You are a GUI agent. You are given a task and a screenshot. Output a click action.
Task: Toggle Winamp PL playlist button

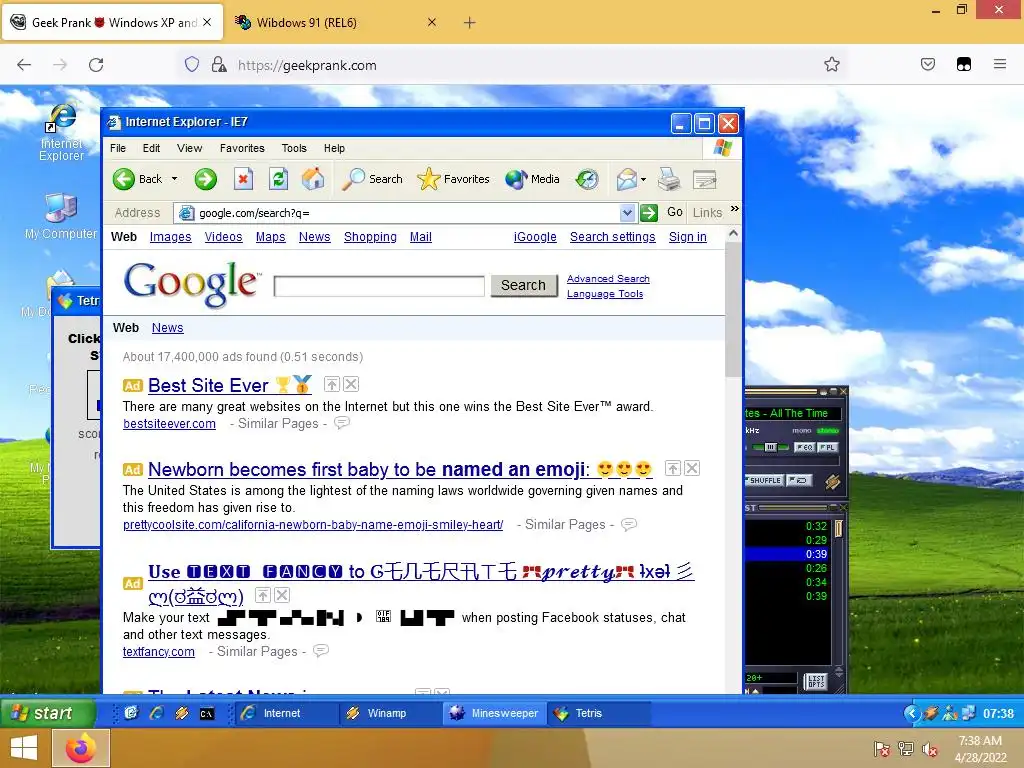(827, 447)
